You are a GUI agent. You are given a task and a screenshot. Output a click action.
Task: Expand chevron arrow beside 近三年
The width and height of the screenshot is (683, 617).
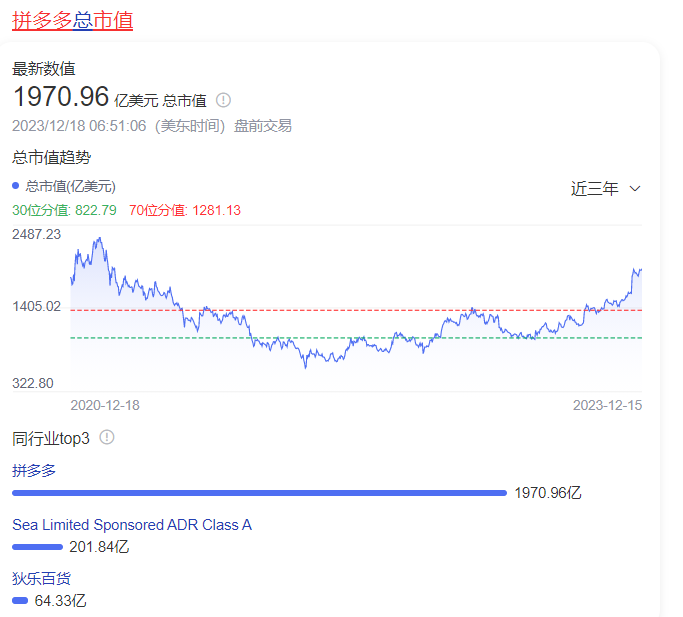click(635, 189)
